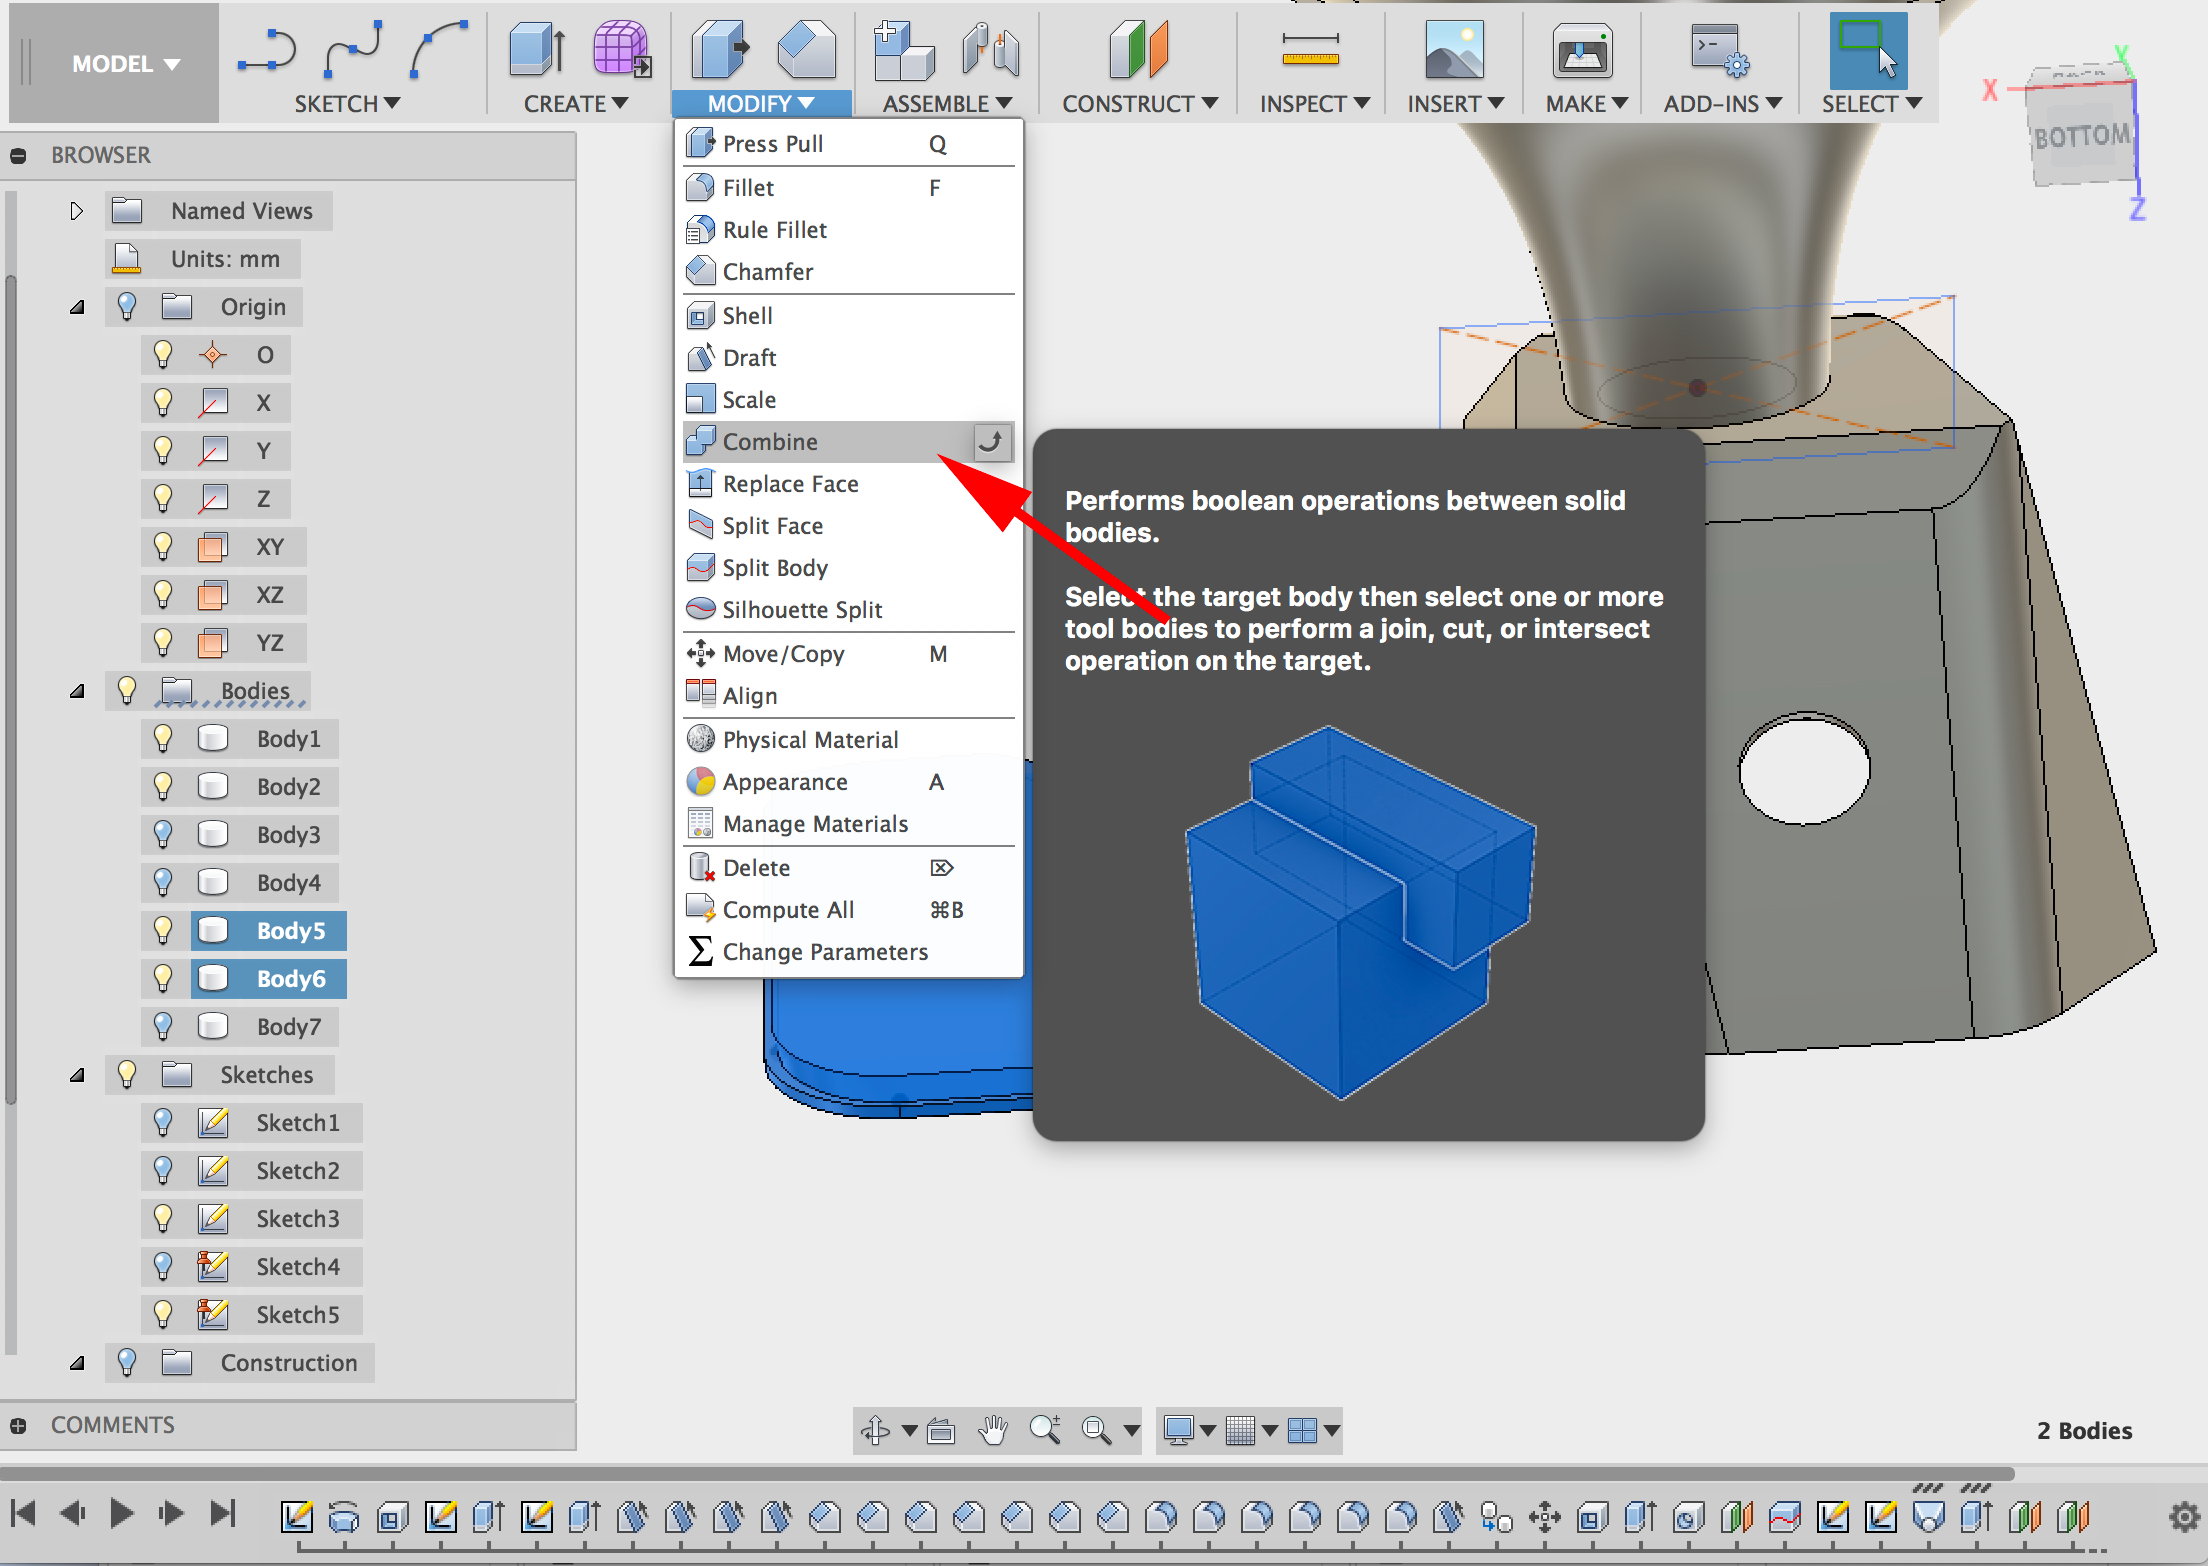2208x1566 pixels.
Task: Expand the Named Views folder
Action: click(x=77, y=211)
